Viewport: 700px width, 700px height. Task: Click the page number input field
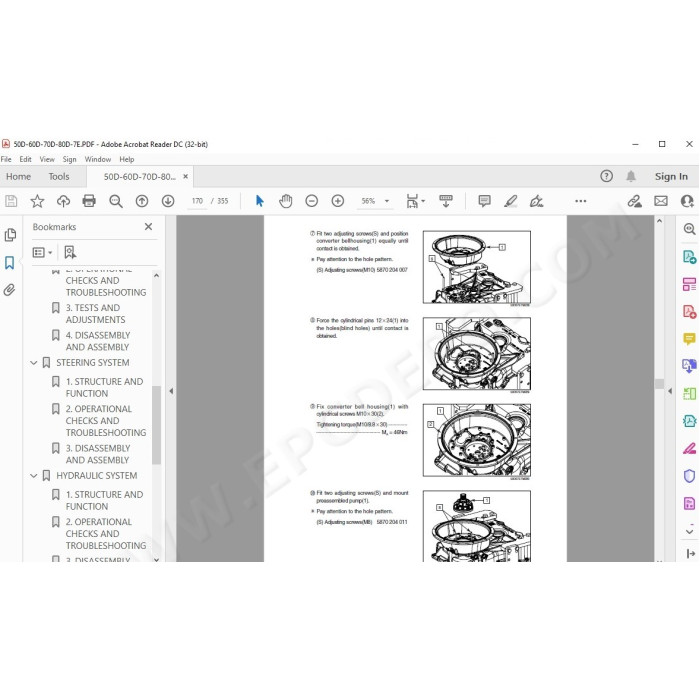pos(197,201)
